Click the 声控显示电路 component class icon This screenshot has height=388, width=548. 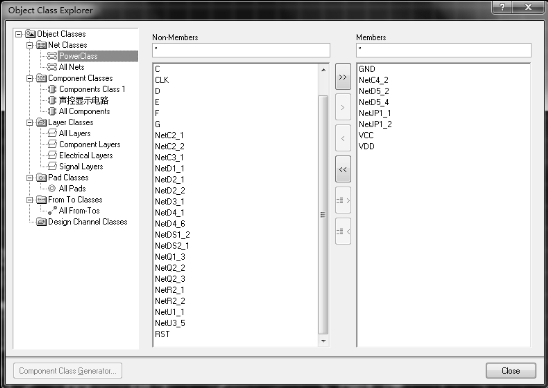click(52, 100)
